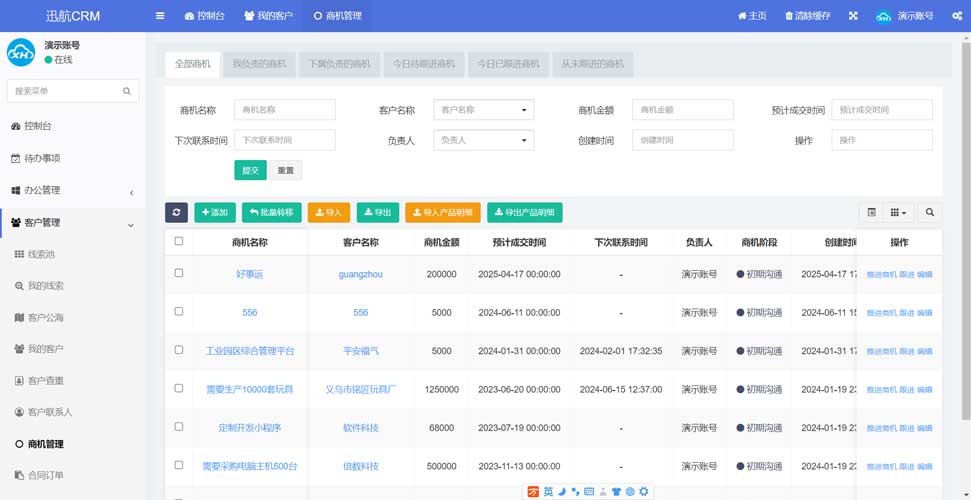The image size is (971, 500).
Task: Click the IME moon icon
Action: click(562, 492)
